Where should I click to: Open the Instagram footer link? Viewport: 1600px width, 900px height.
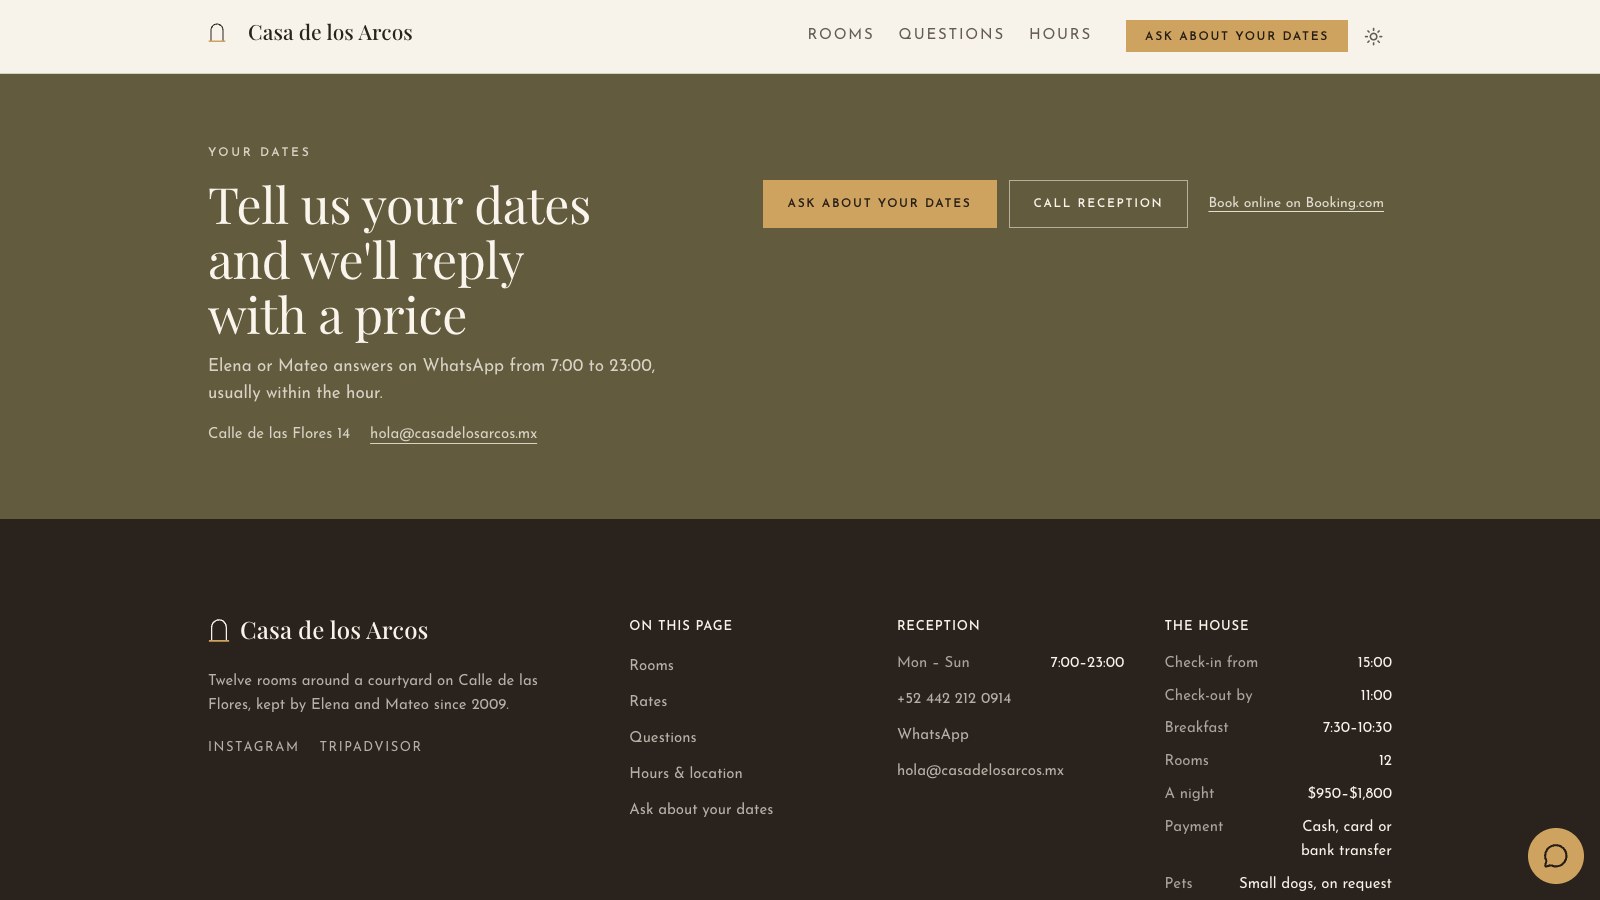click(253, 747)
